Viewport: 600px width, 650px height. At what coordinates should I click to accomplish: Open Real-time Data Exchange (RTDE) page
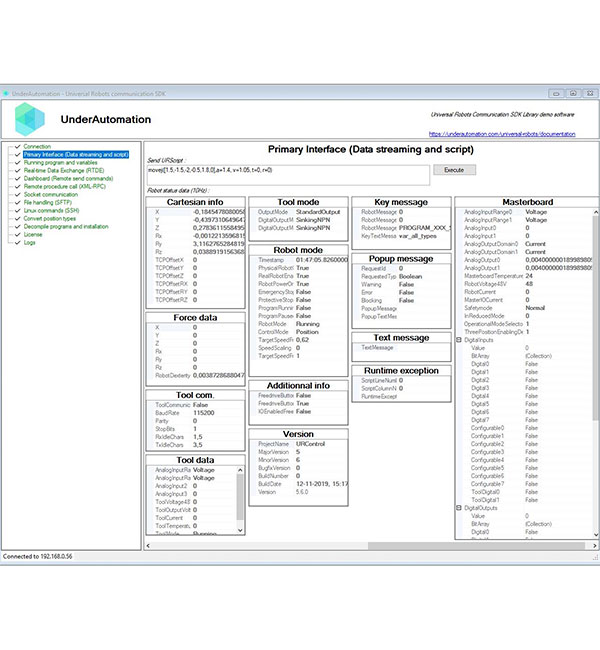pos(64,170)
